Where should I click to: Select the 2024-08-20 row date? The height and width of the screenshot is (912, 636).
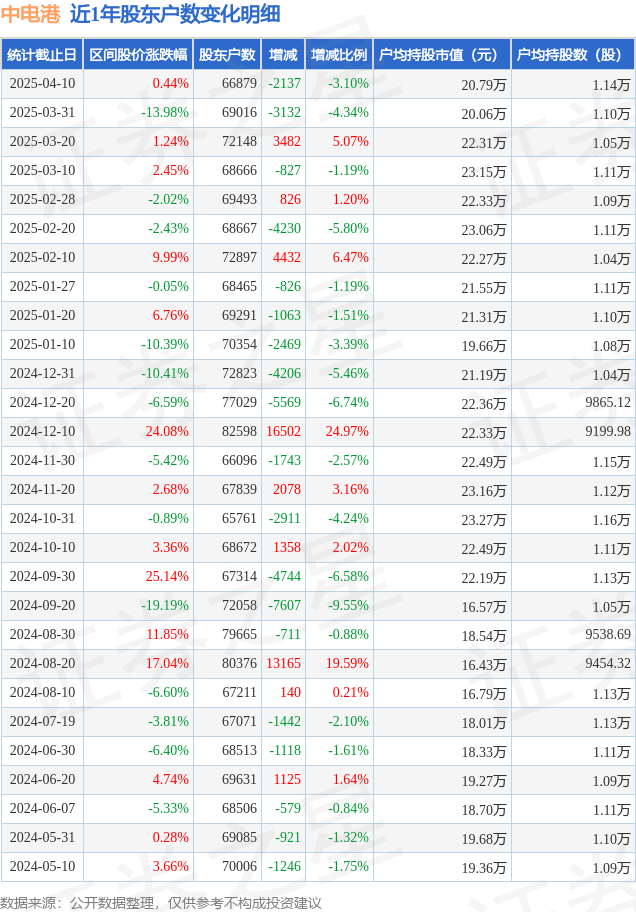(x=42, y=664)
